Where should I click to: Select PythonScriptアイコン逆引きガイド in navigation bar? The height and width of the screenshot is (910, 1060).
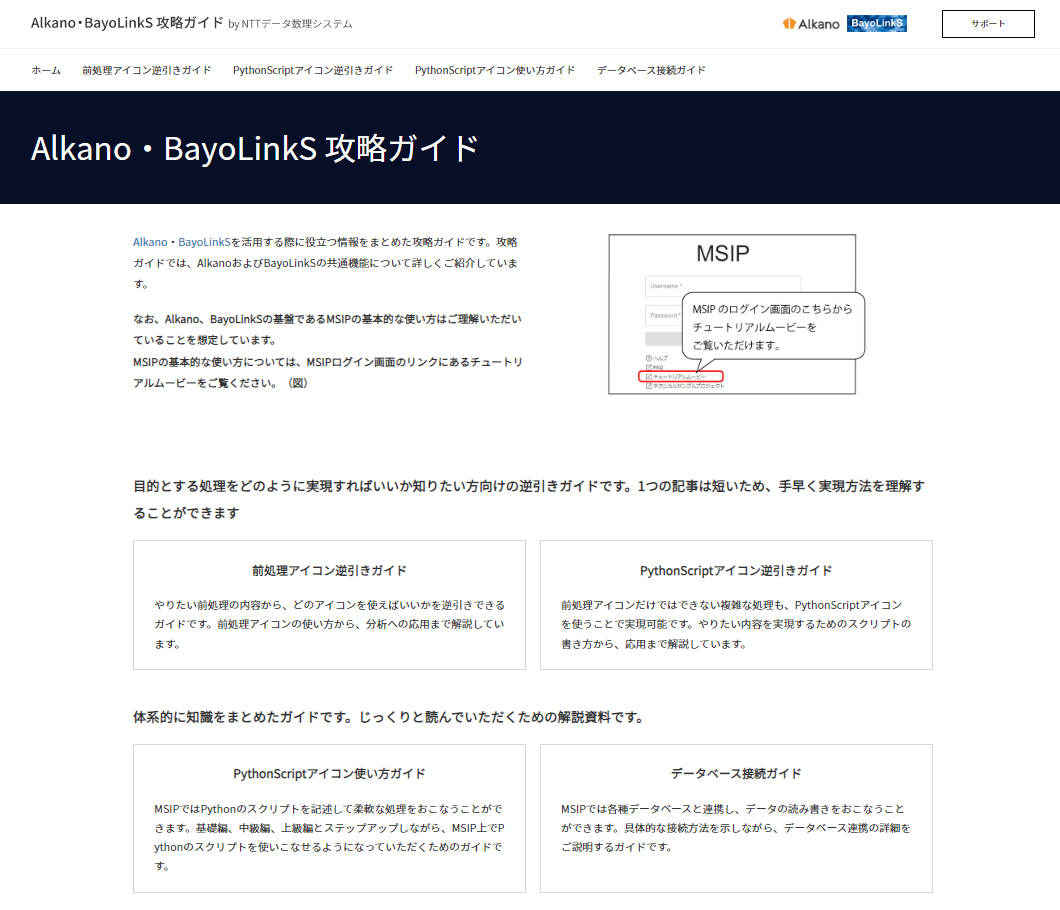coord(312,70)
